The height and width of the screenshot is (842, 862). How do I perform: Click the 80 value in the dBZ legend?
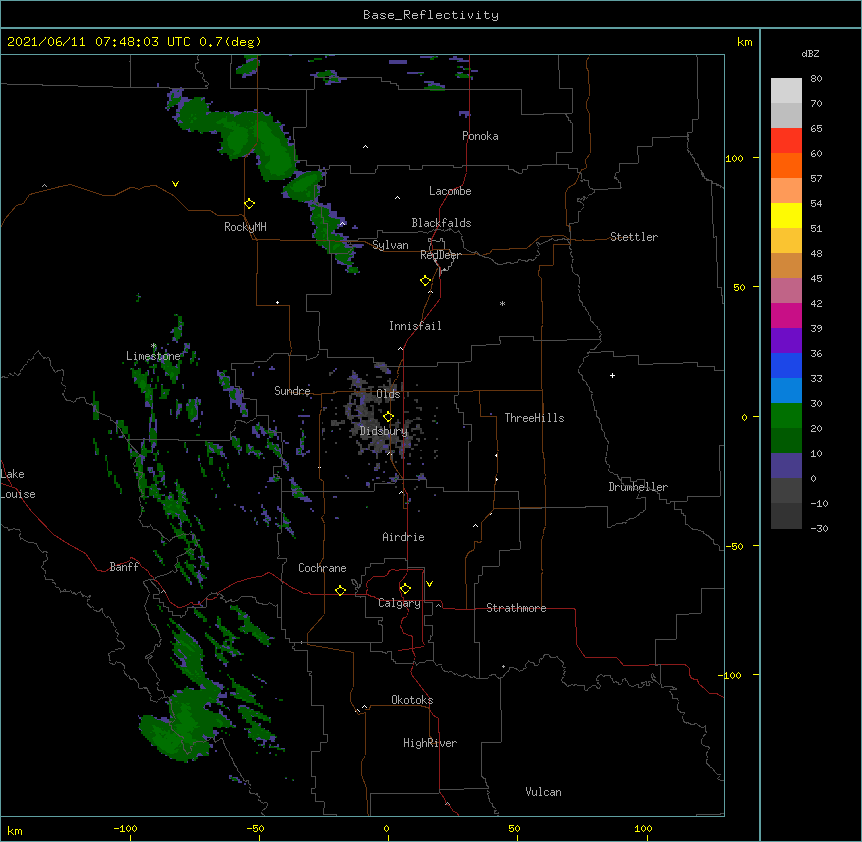[816, 79]
